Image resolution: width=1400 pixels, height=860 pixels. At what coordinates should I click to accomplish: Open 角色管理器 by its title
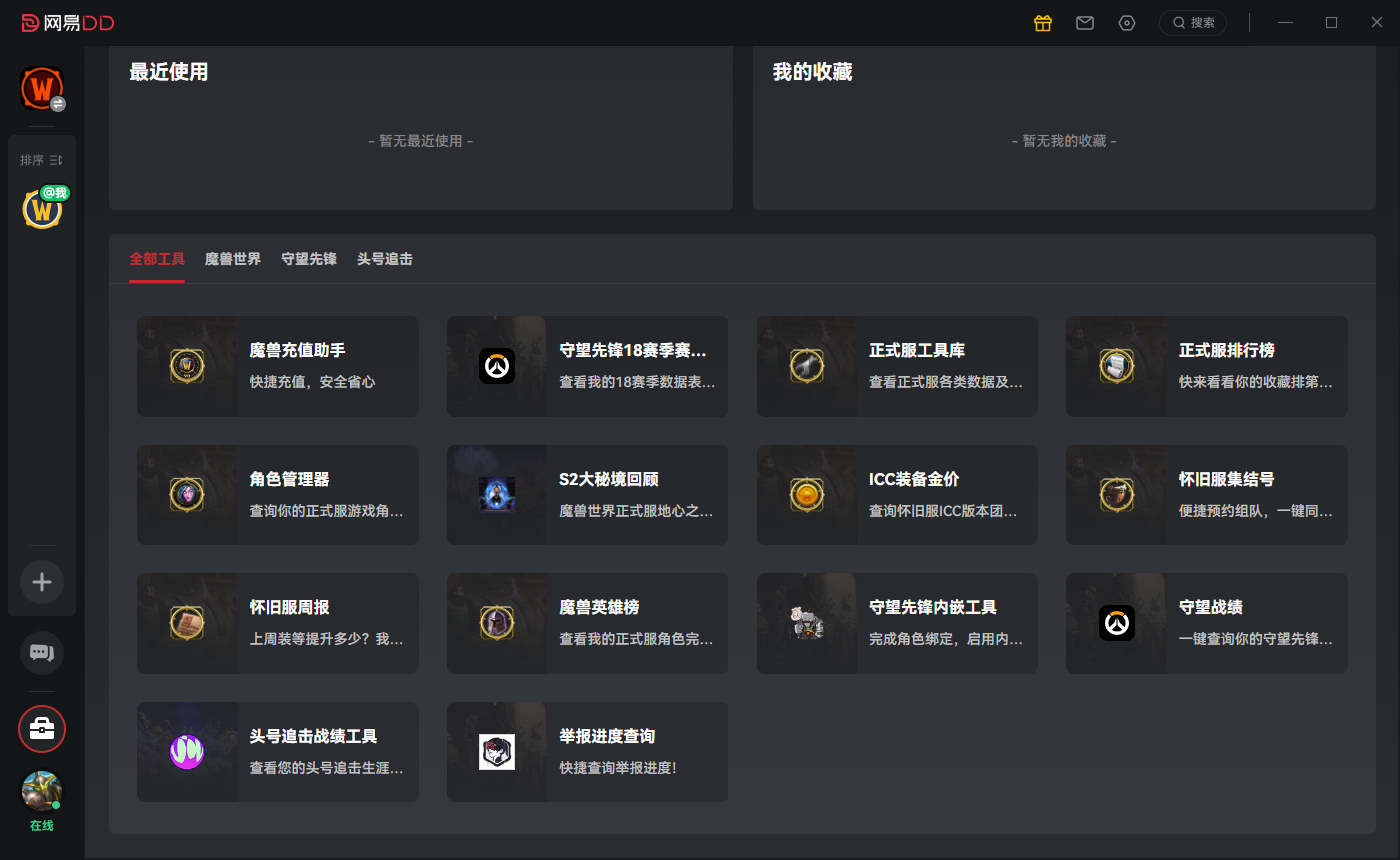tap(289, 479)
